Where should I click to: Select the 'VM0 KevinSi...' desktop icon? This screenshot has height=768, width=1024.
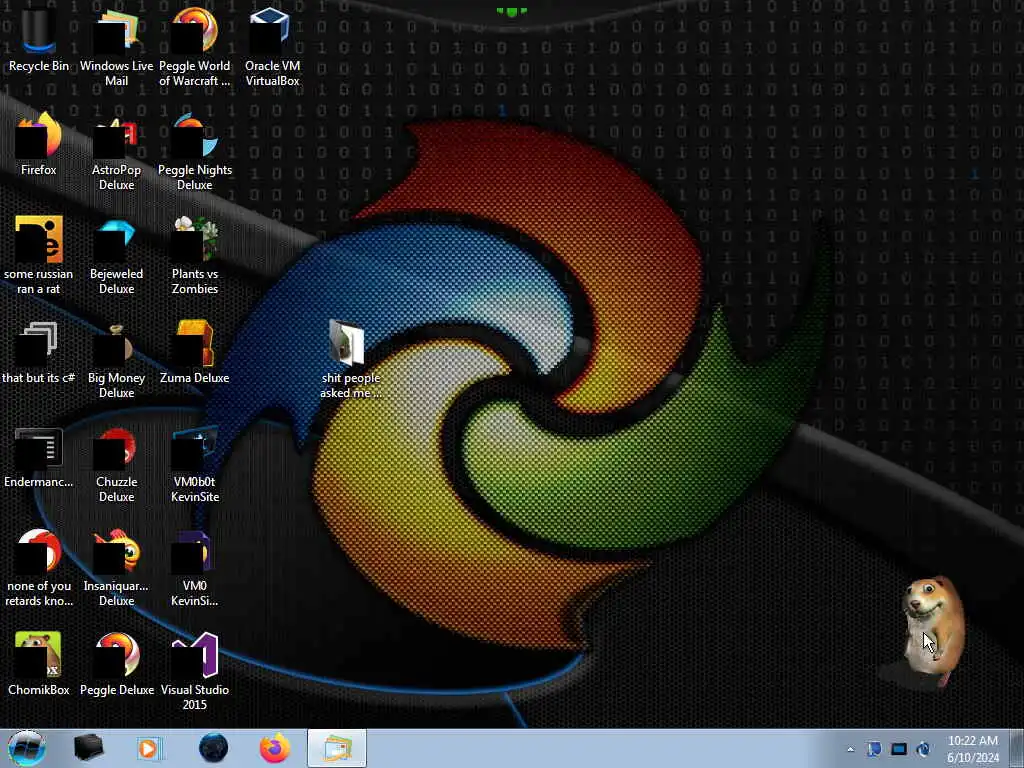(195, 568)
